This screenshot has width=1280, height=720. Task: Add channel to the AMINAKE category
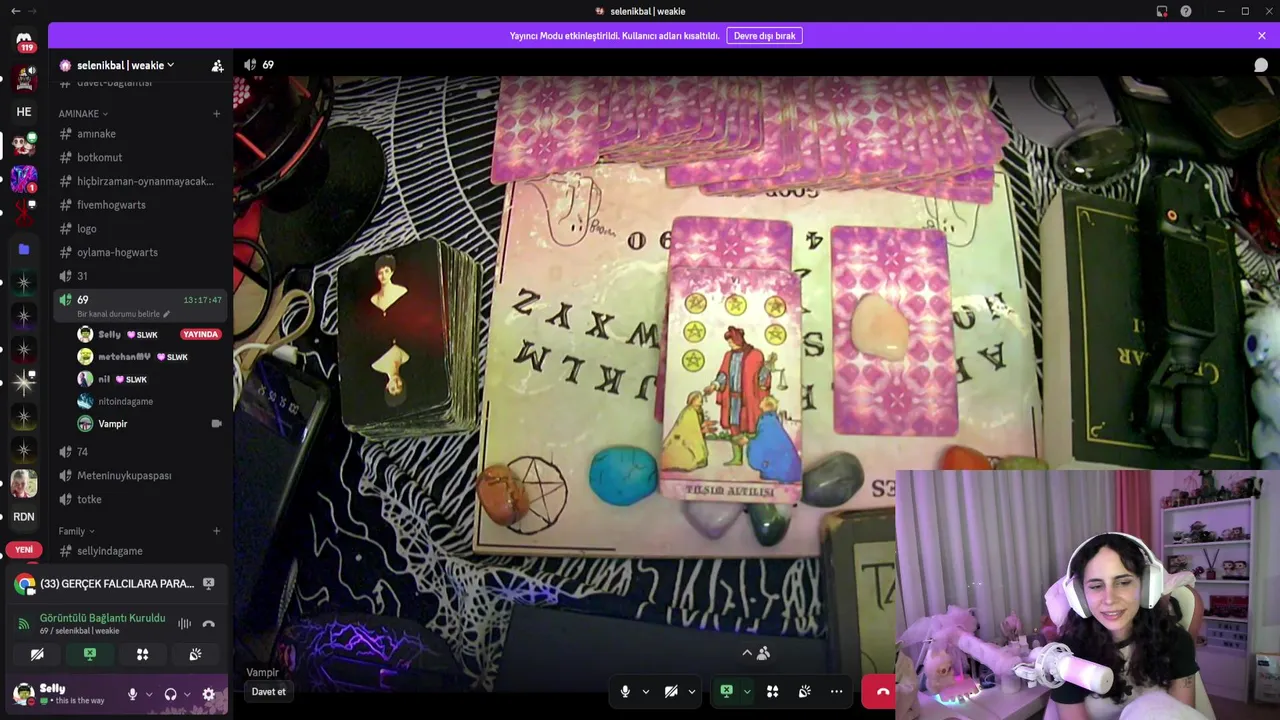click(216, 114)
